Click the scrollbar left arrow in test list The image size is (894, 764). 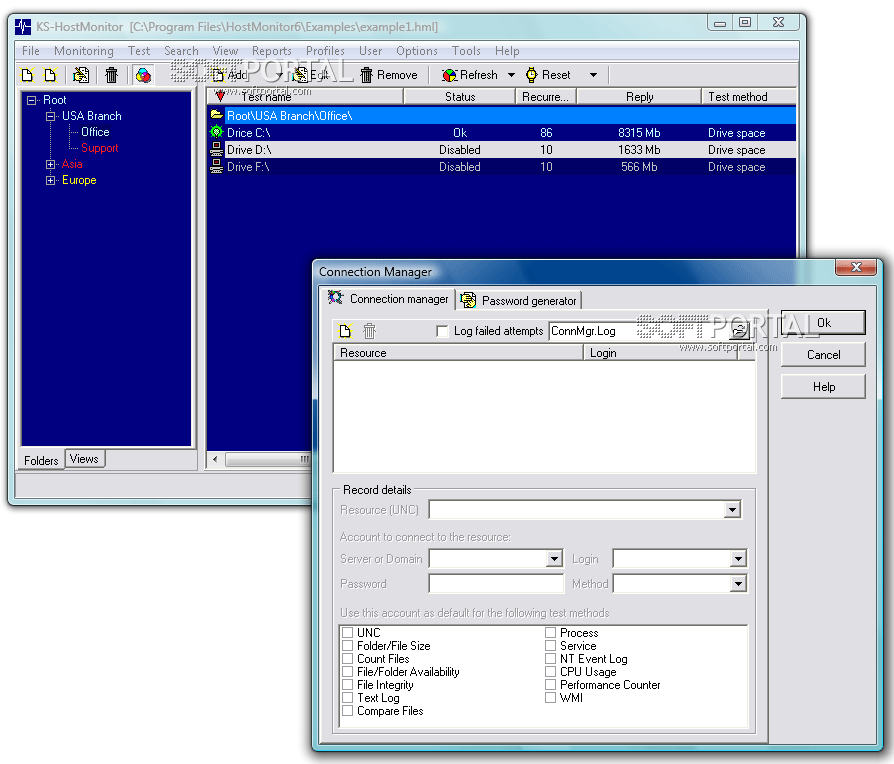tap(215, 459)
